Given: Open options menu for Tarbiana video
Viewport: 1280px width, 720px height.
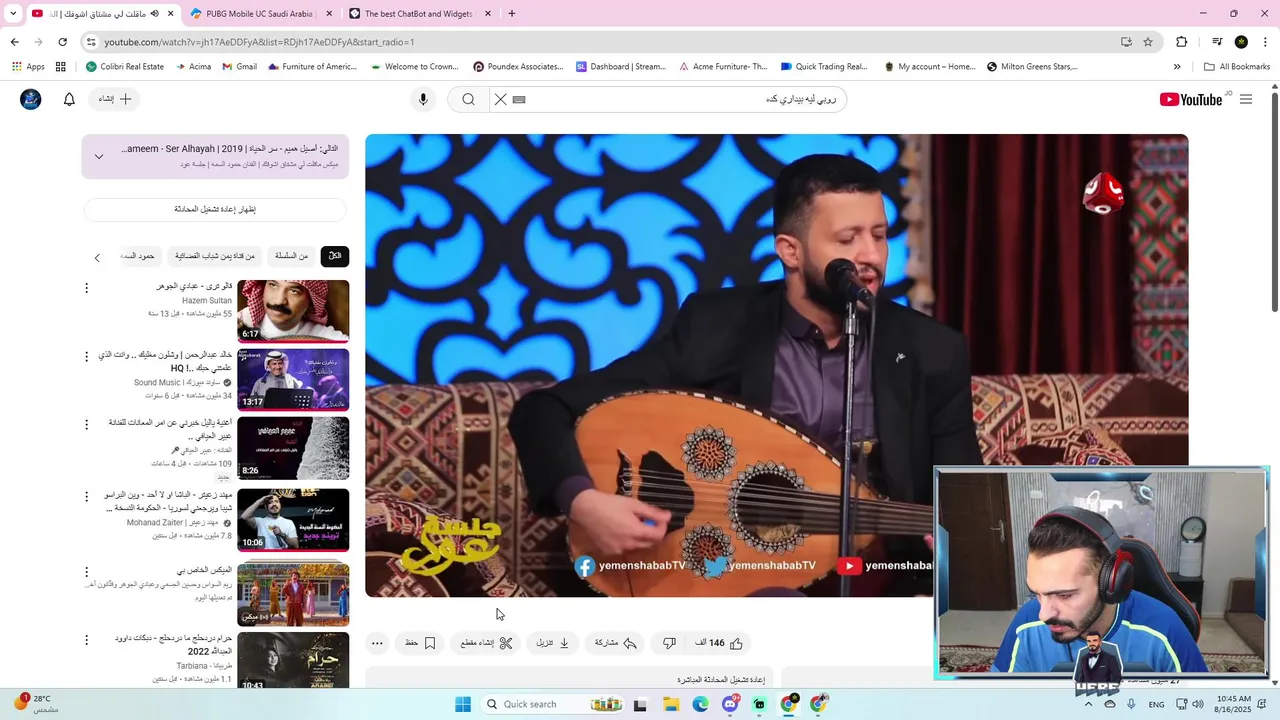Looking at the screenshot, I should pyautogui.click(x=86, y=639).
